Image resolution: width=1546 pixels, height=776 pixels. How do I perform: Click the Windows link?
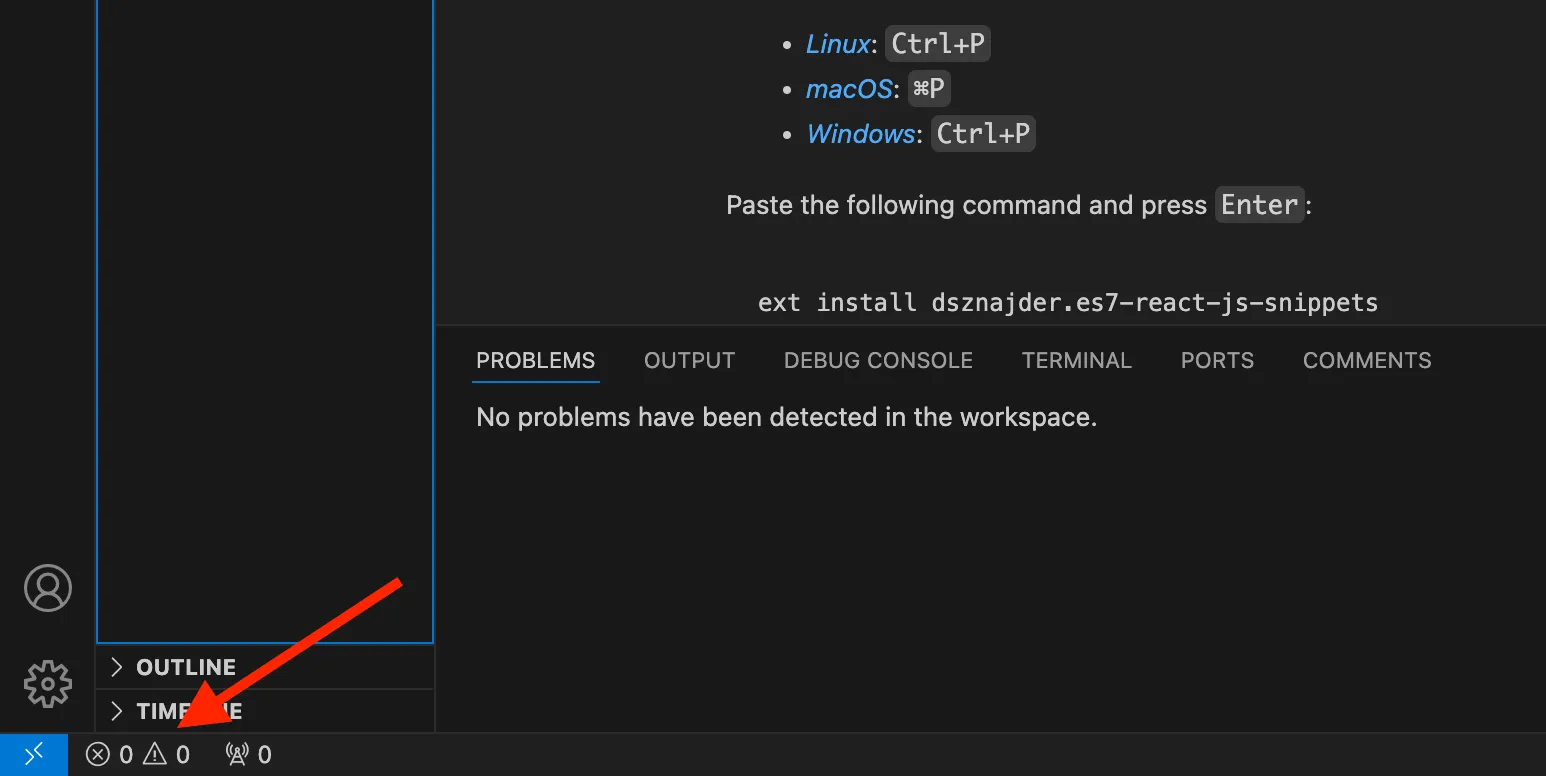point(860,133)
